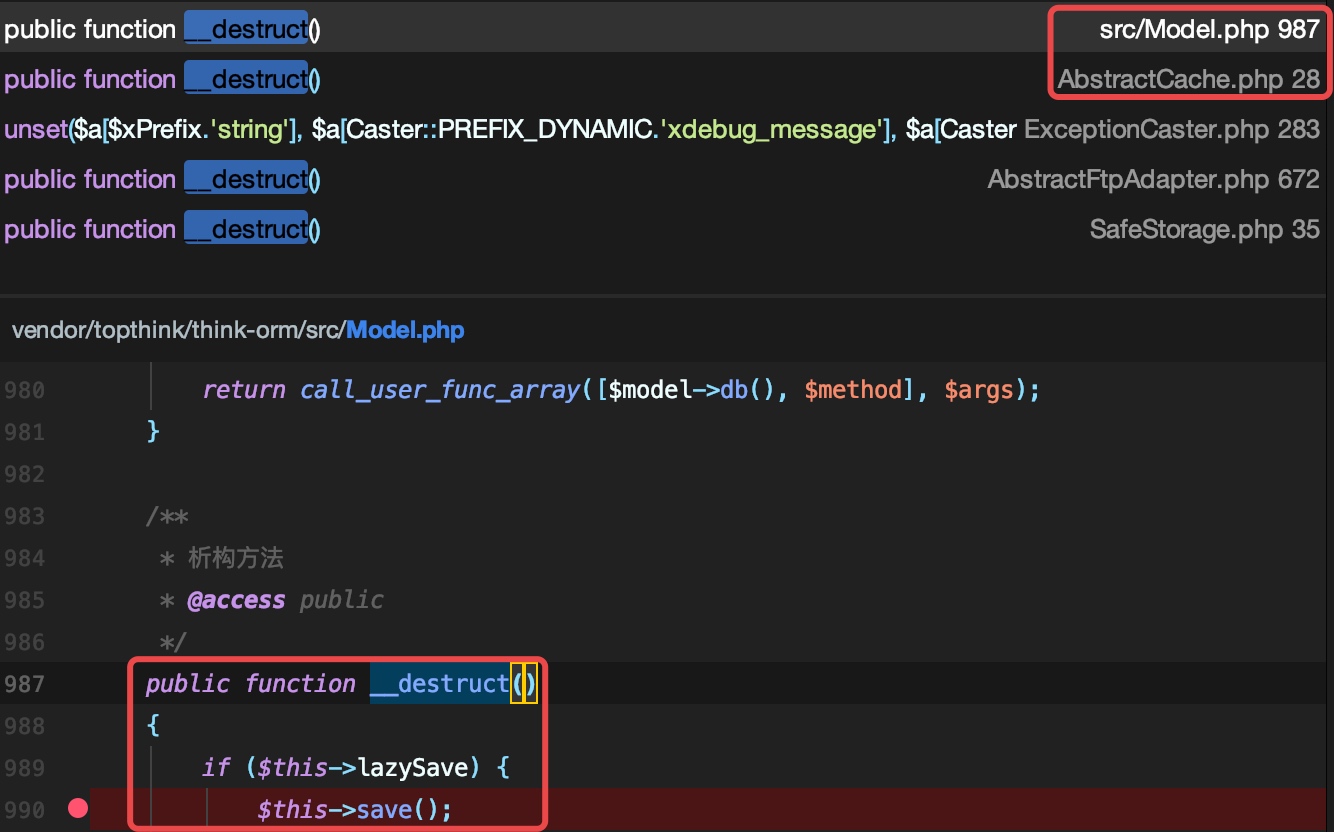Click 'xdebug_message' string in the results
Image resolution: width=1334 pixels, height=832 pixels.
click(774, 129)
